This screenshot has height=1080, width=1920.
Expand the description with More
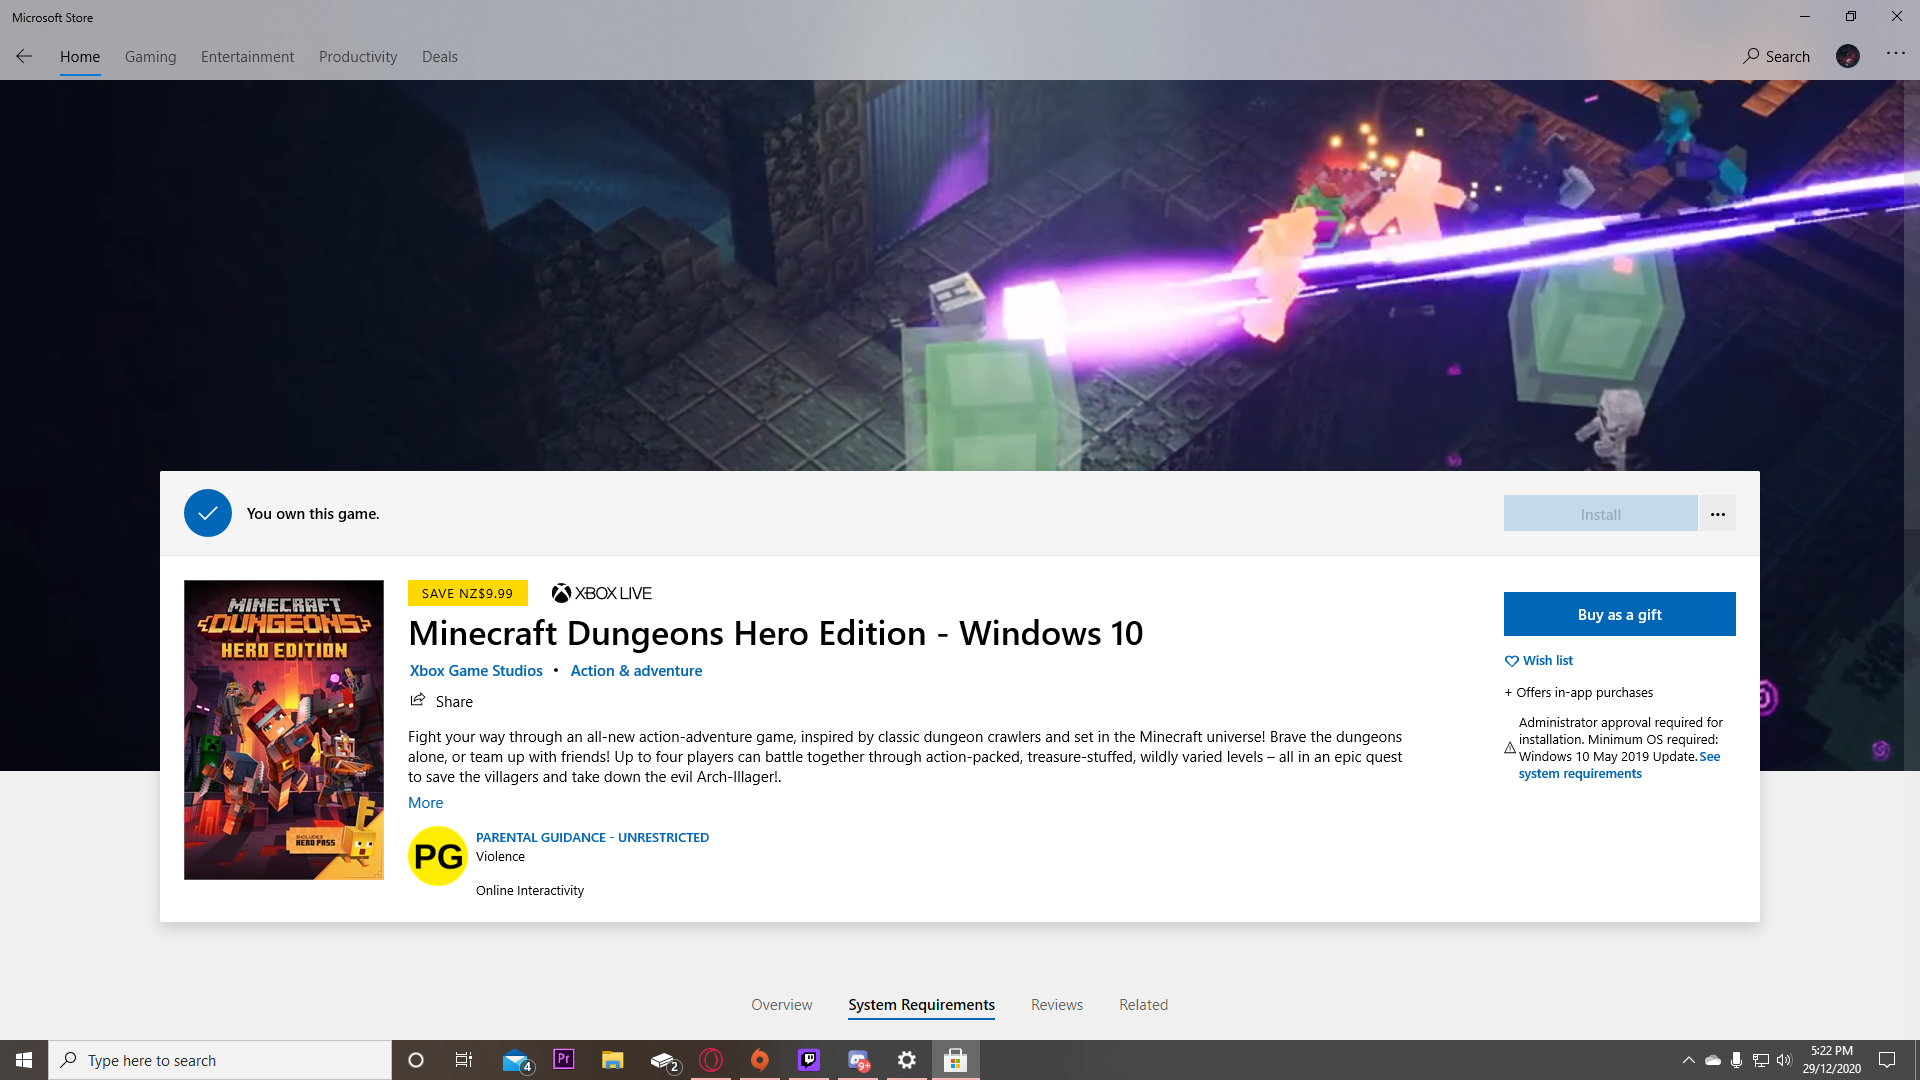(x=425, y=803)
